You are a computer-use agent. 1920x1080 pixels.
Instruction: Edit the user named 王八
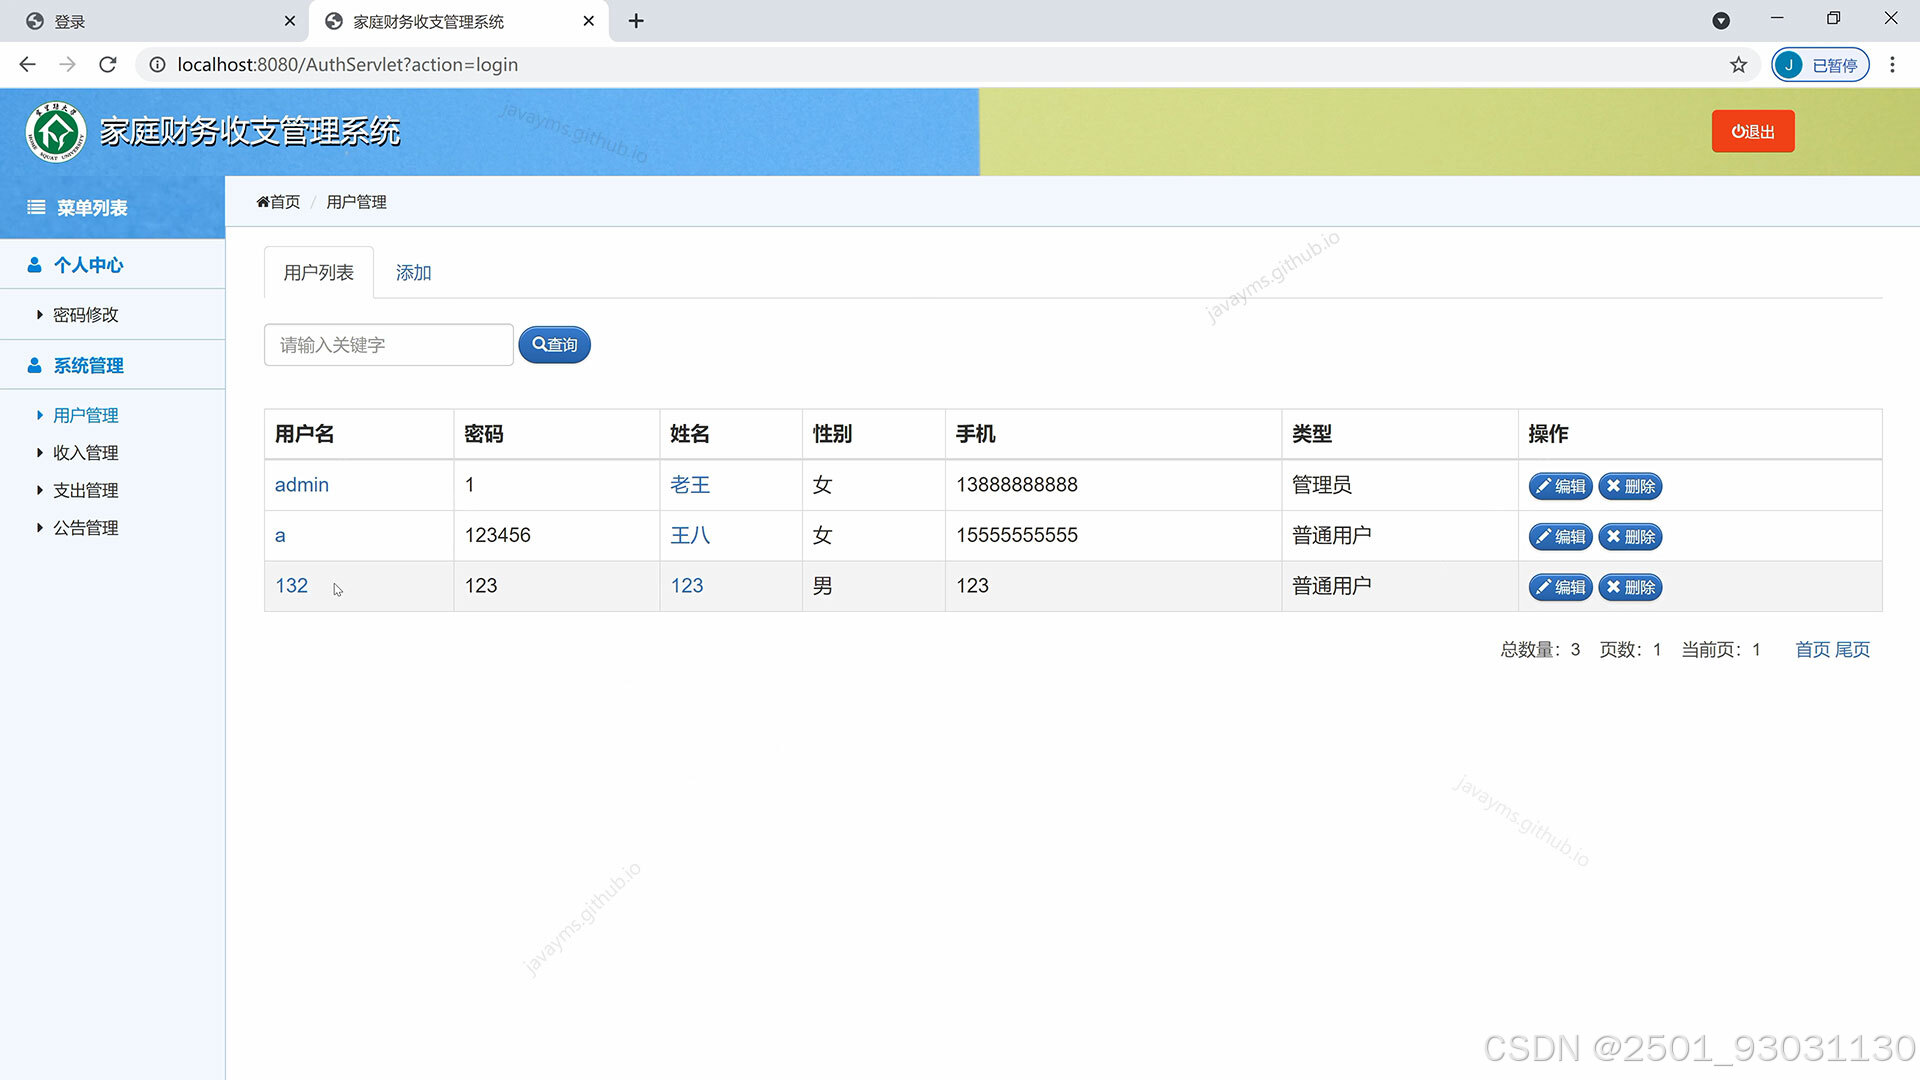point(1560,537)
